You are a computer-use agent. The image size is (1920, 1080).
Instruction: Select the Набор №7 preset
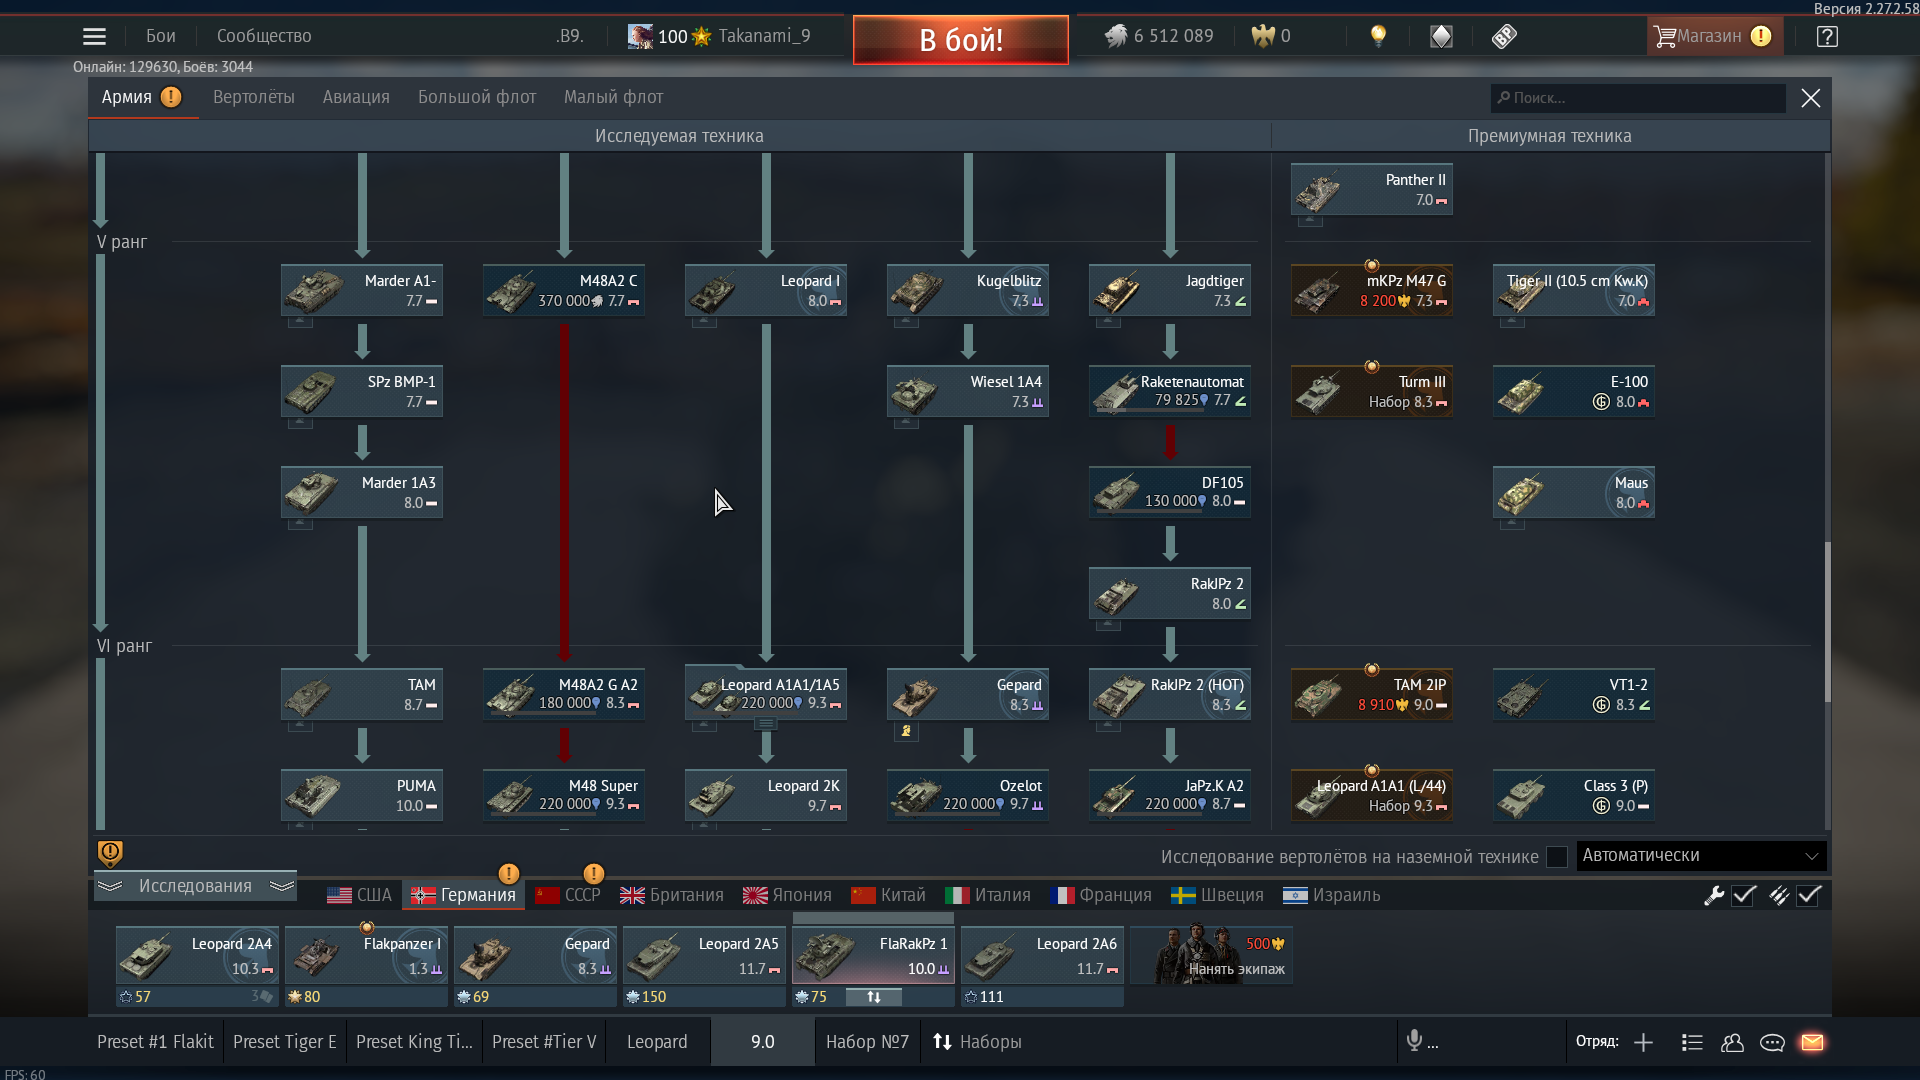867,1042
